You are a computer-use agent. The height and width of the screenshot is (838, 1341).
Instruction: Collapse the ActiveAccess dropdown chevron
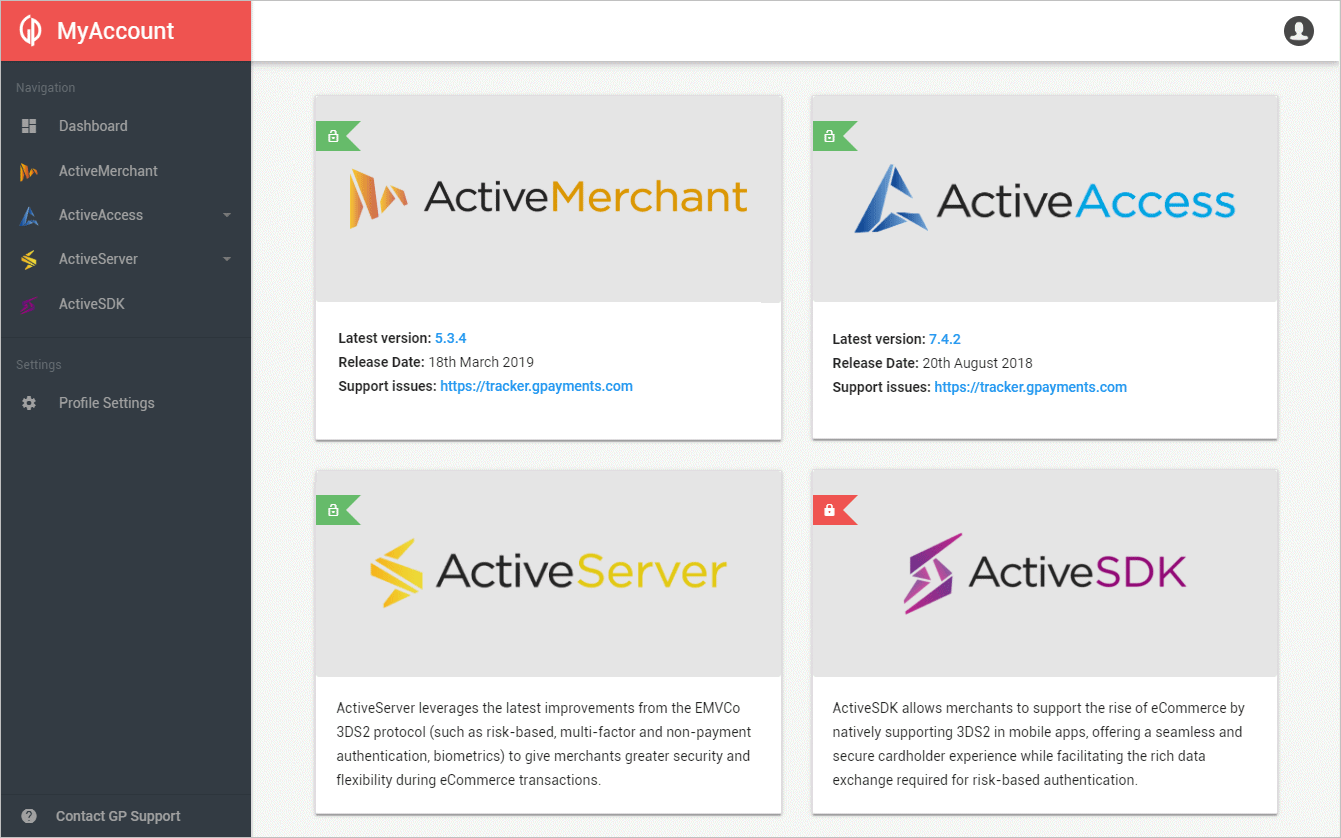tap(227, 214)
